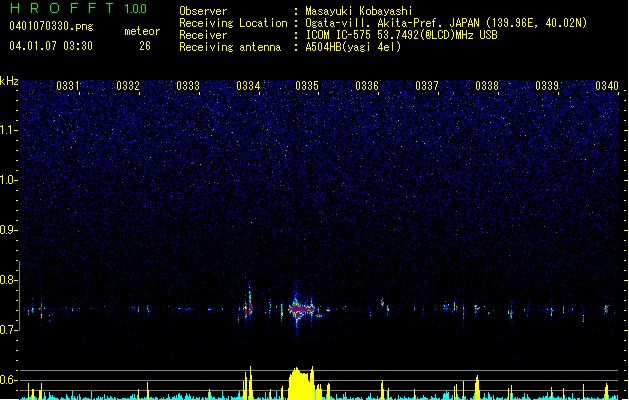629x400 pixels.
Task: Click the 0340 time marker
Action: 607,86
